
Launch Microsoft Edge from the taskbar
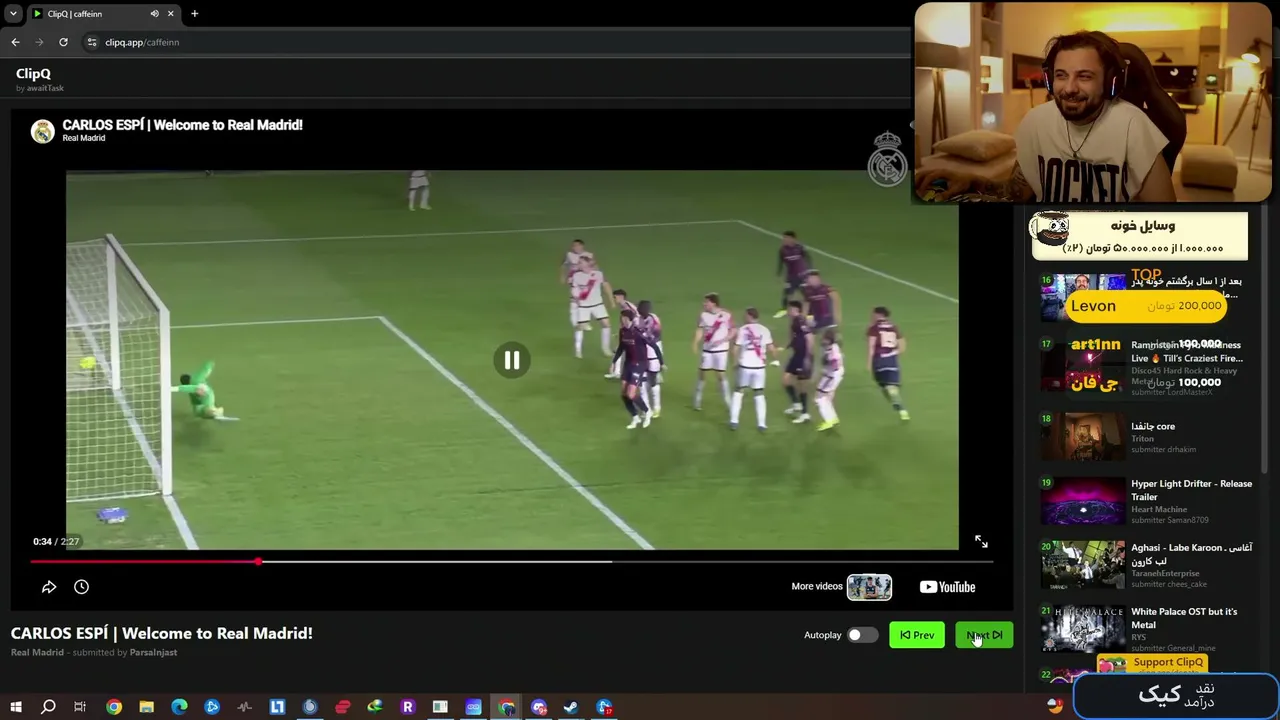click(179, 707)
